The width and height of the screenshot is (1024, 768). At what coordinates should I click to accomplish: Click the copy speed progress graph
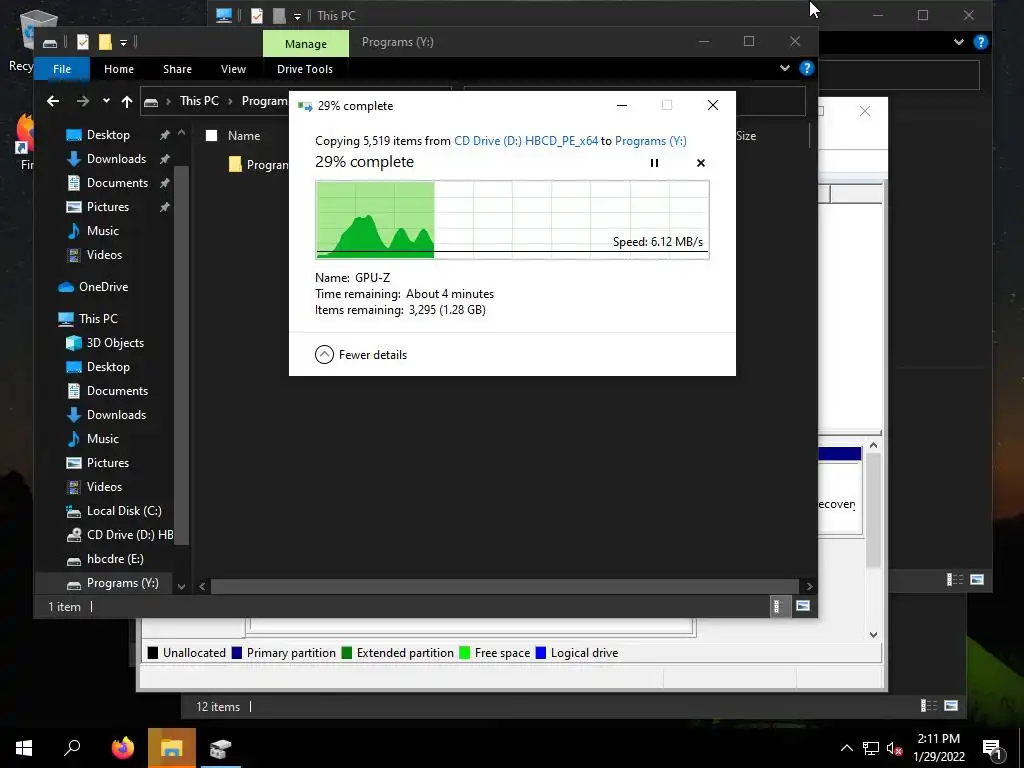[x=512, y=219]
